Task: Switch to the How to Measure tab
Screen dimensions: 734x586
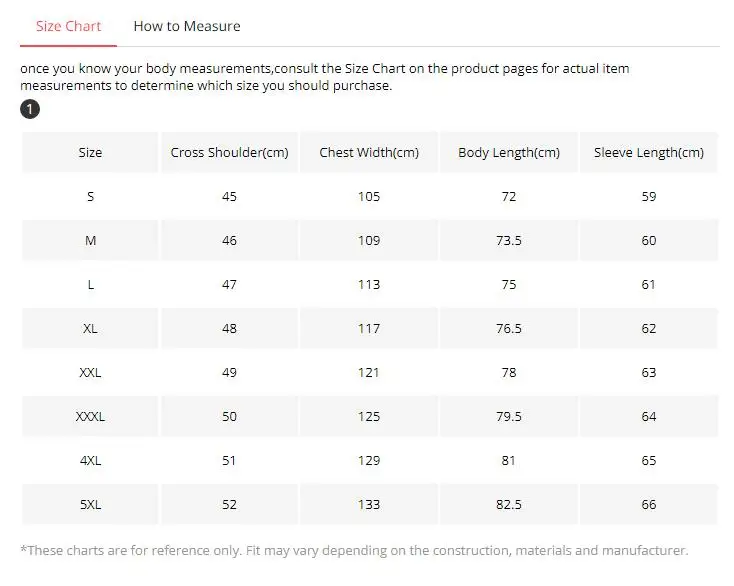Action: (186, 26)
